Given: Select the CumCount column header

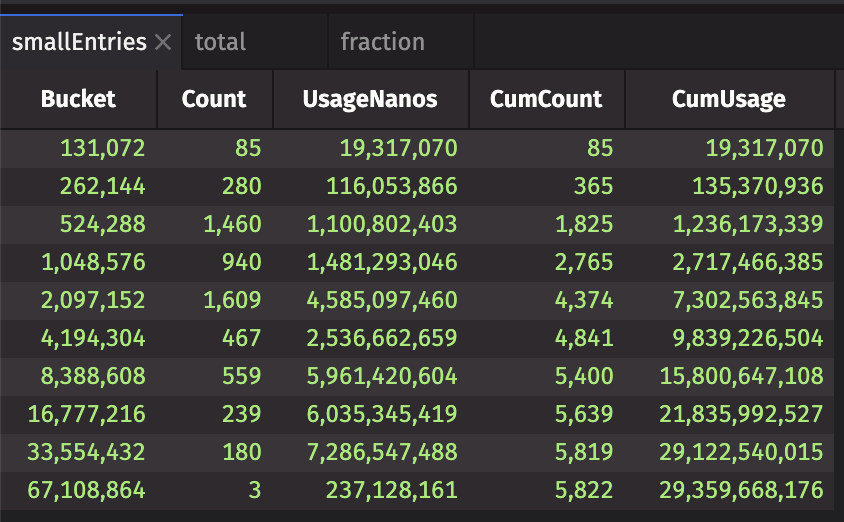Looking at the screenshot, I should click(x=546, y=99).
